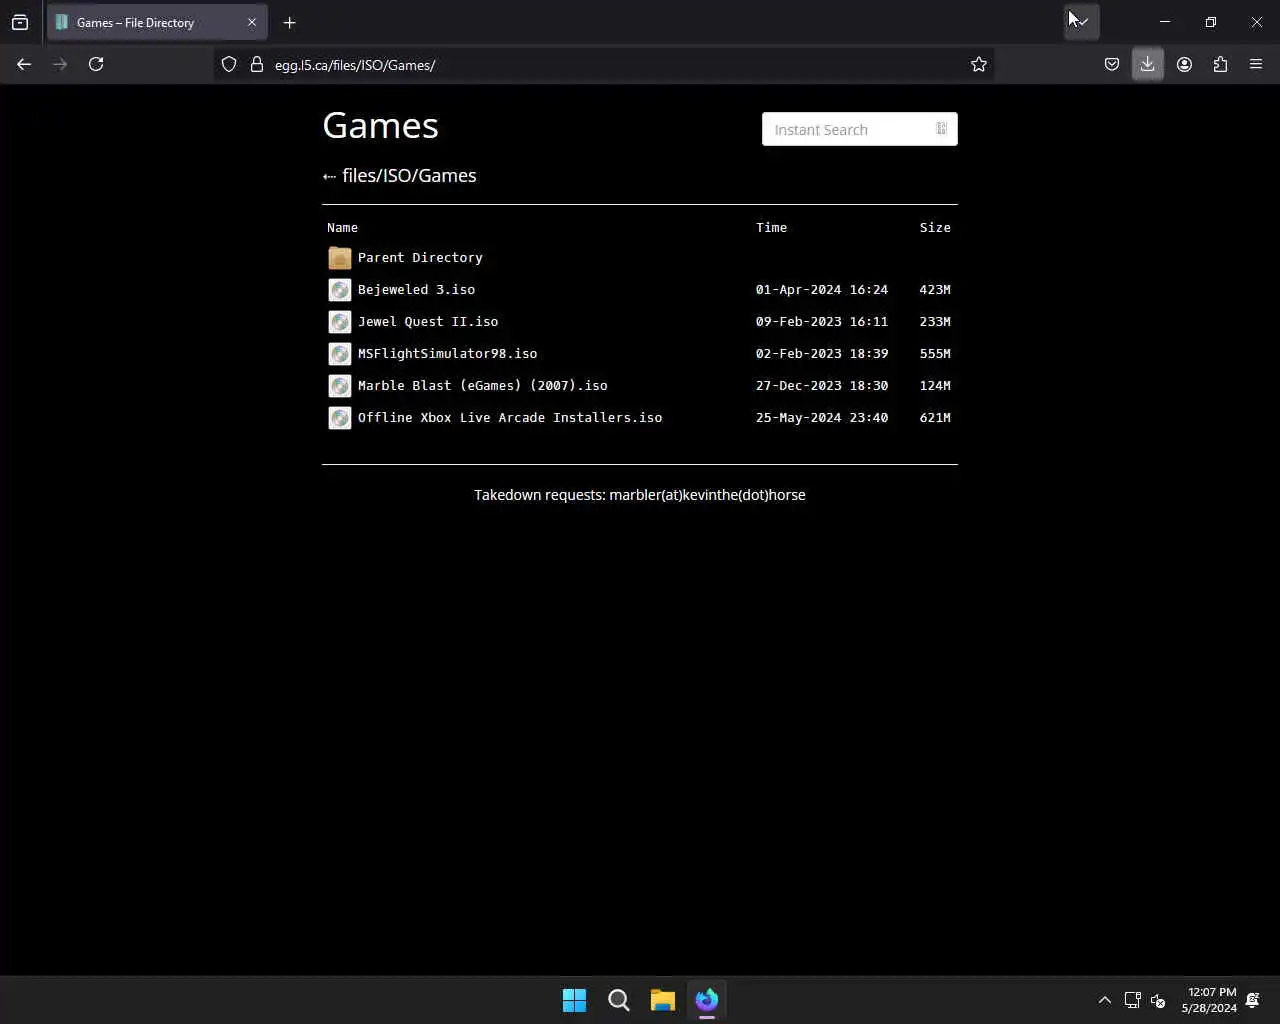The image size is (1280, 1024).
Task: Save page to Pocket
Action: pos(1112,64)
